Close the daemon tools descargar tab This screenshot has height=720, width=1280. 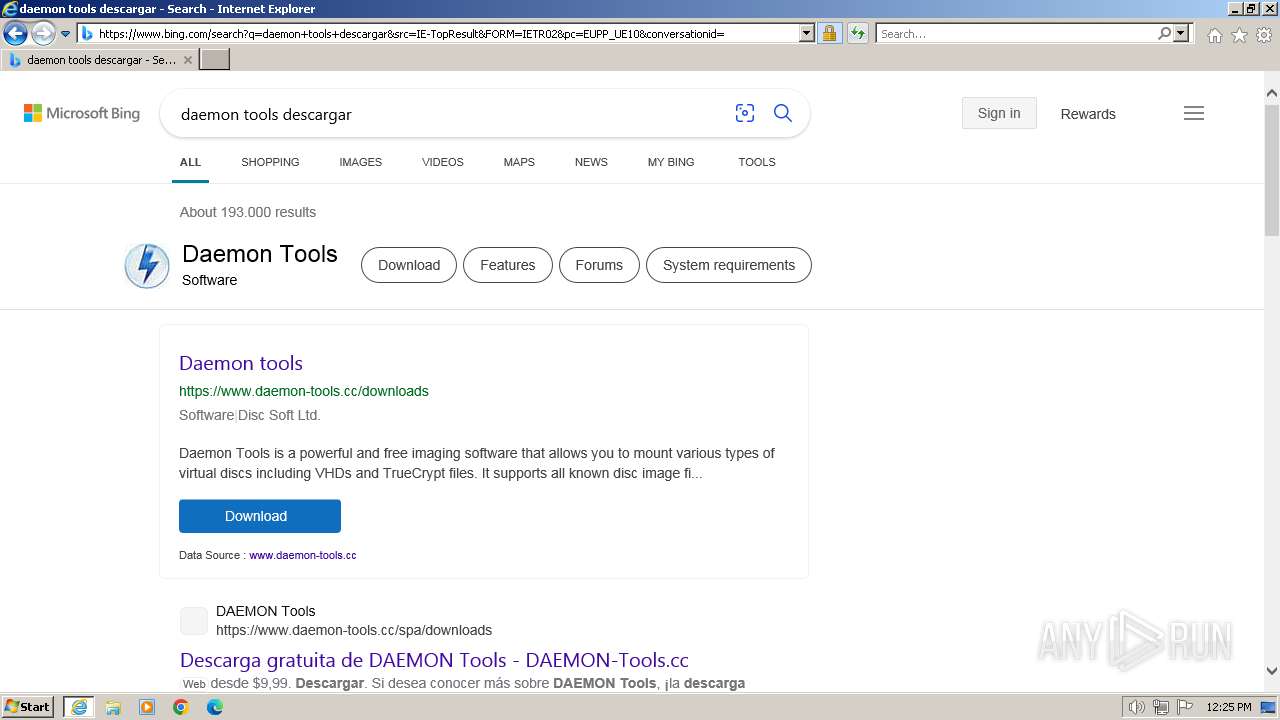188,60
